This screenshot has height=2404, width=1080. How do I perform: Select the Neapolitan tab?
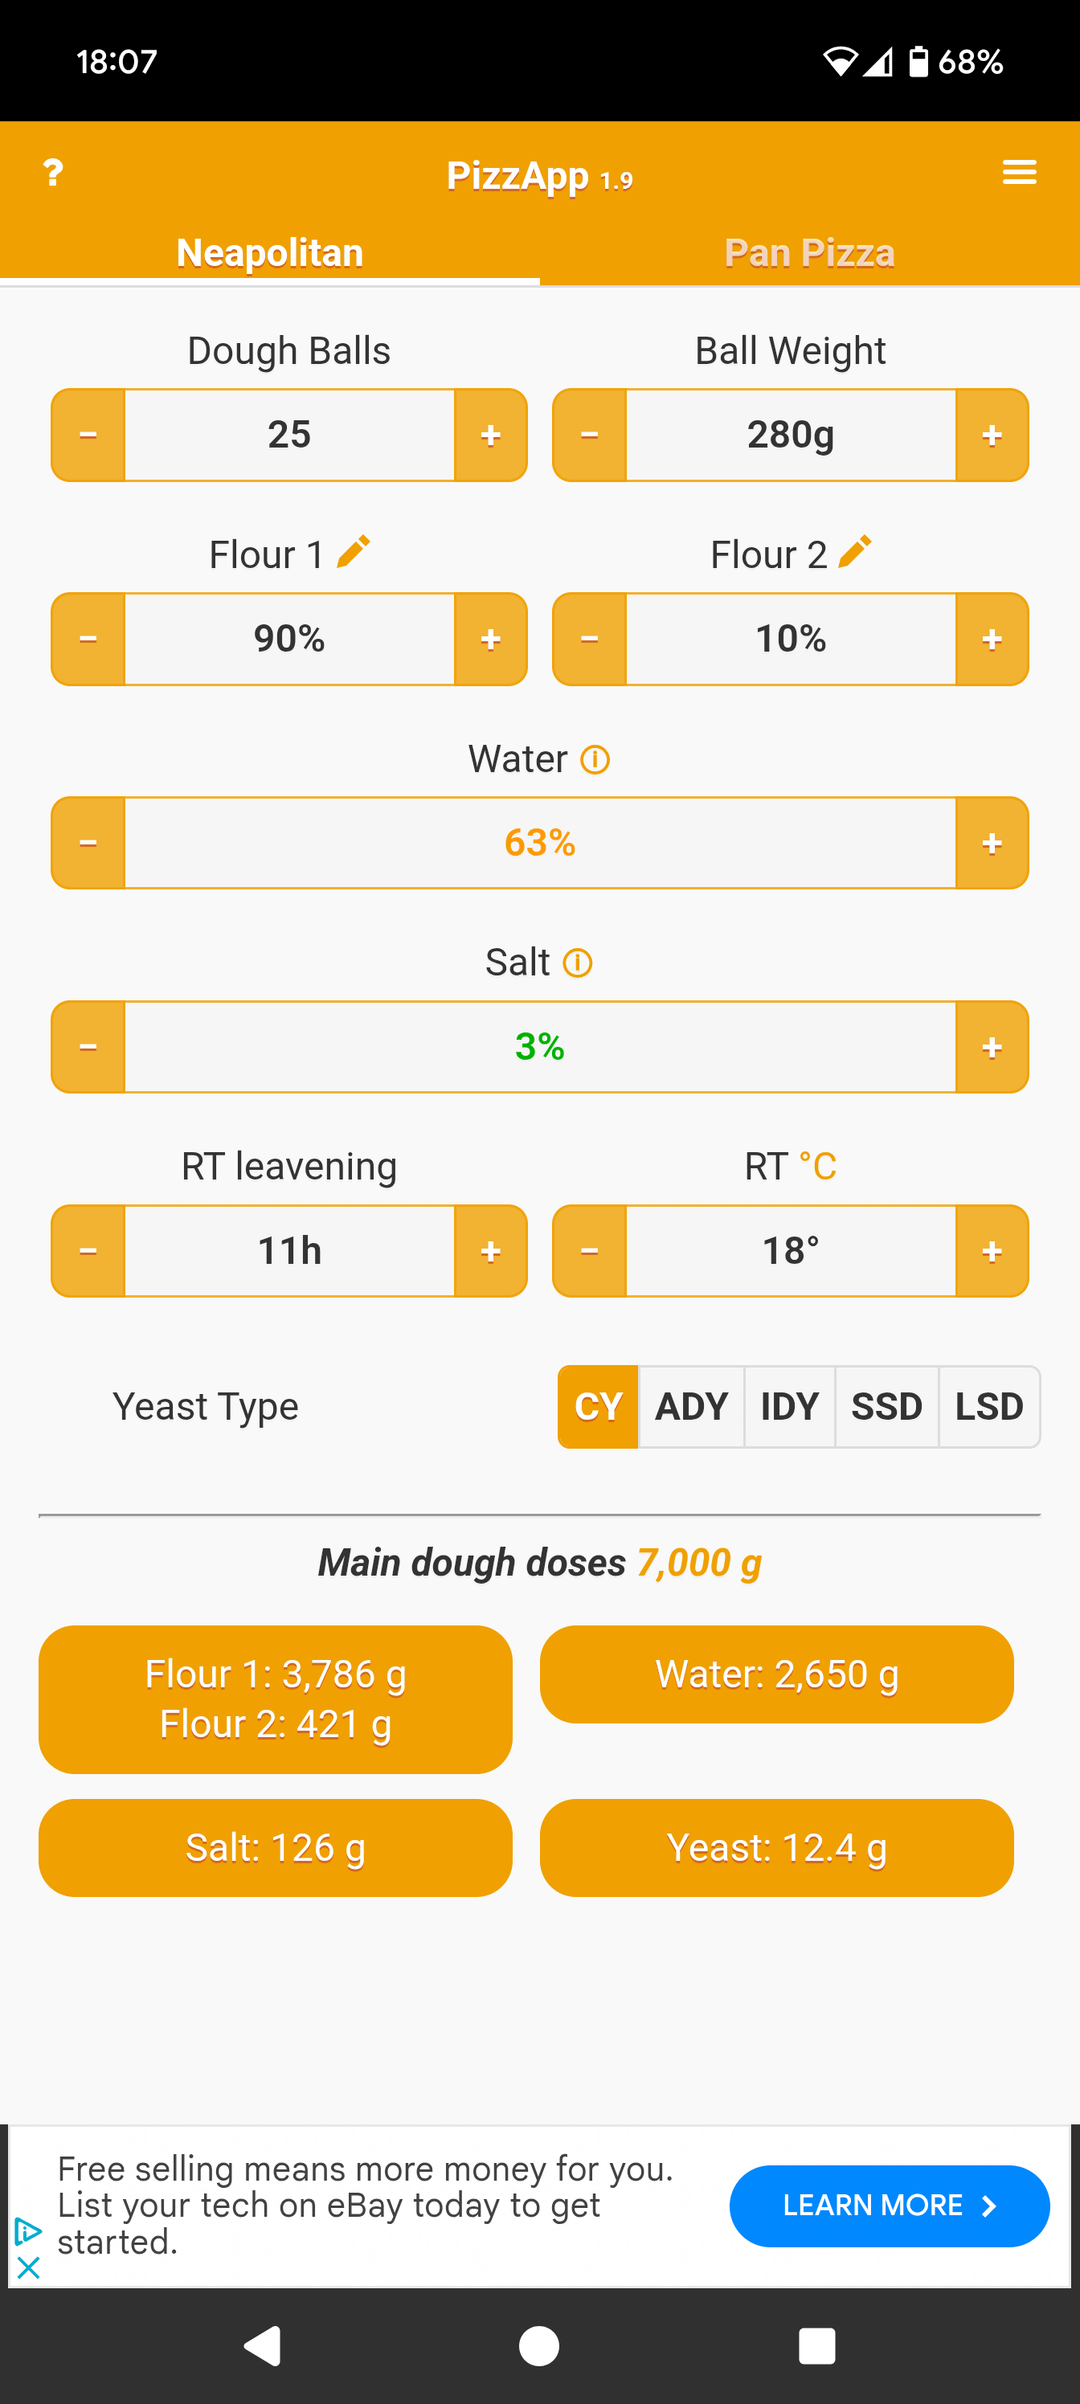(x=270, y=253)
